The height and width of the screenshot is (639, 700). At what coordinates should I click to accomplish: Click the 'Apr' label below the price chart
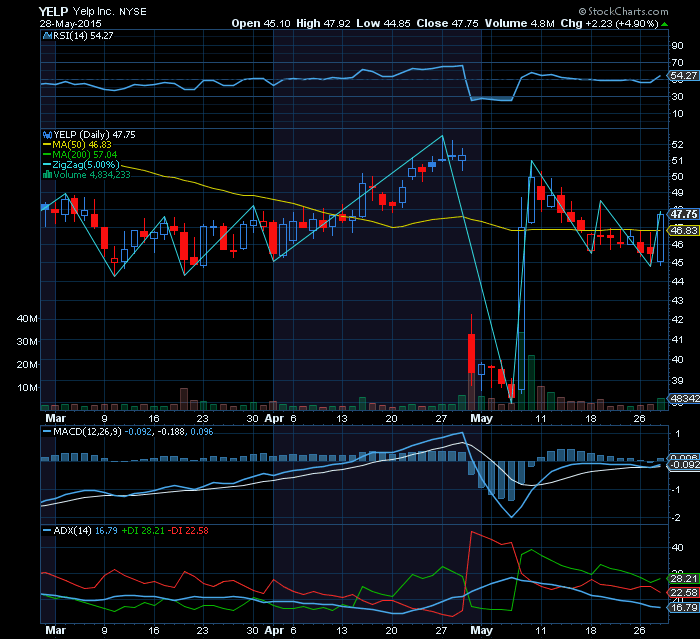(274, 418)
